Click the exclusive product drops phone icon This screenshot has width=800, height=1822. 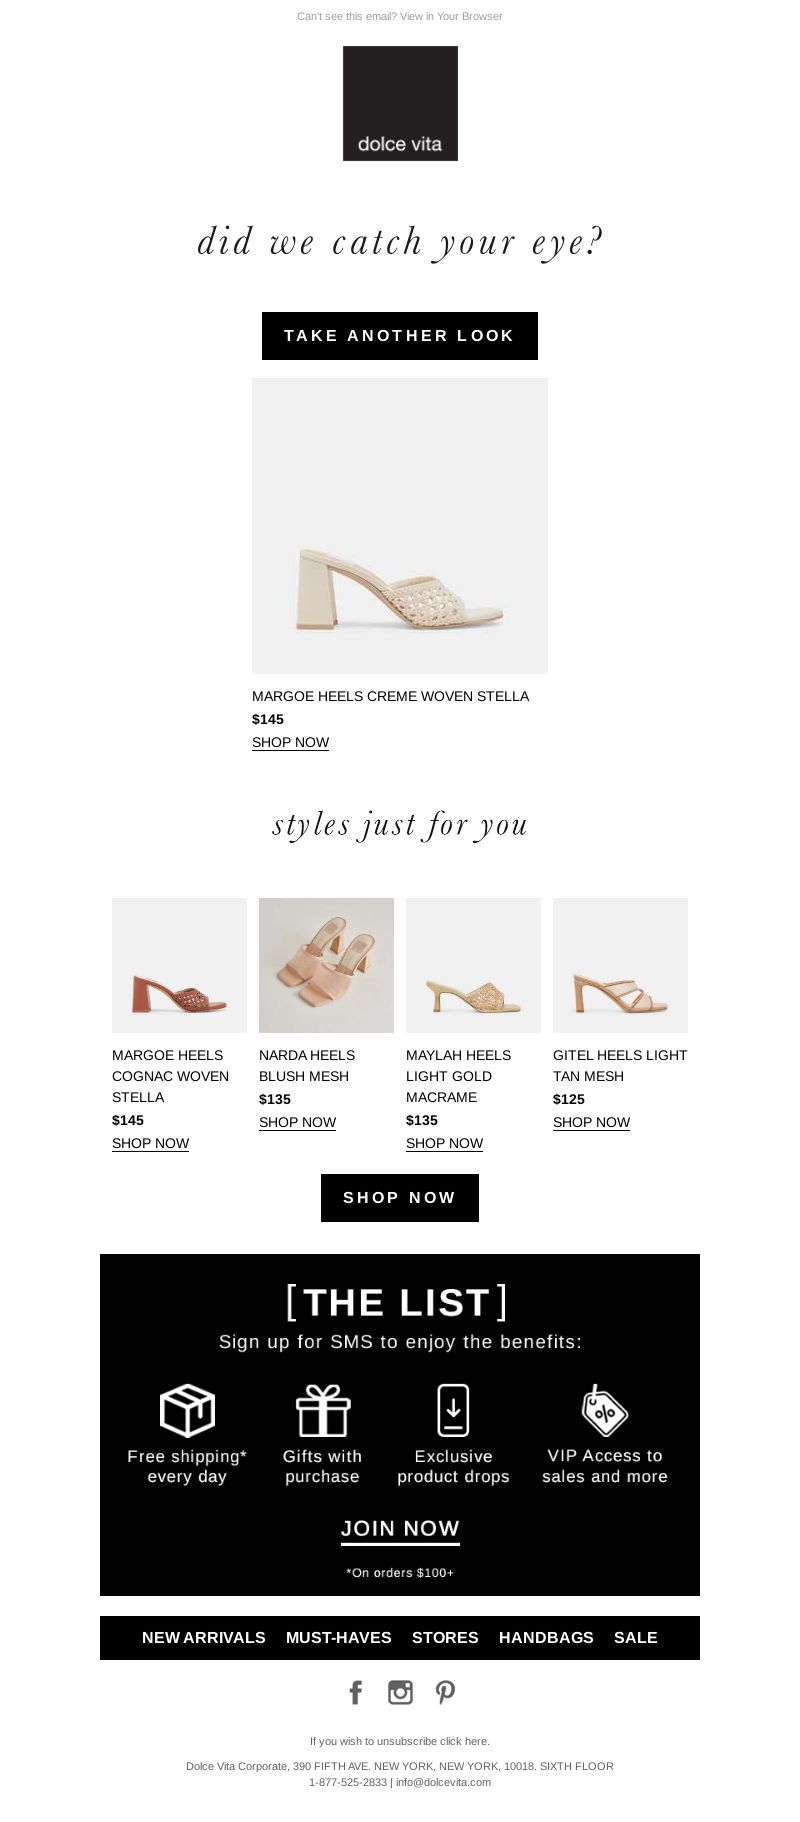(453, 1410)
